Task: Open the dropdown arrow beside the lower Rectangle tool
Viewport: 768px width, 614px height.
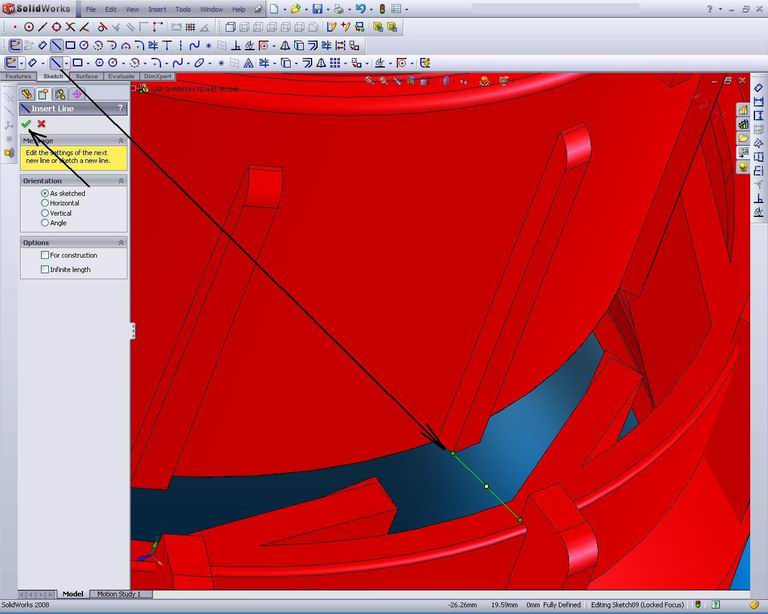Action: (x=88, y=63)
